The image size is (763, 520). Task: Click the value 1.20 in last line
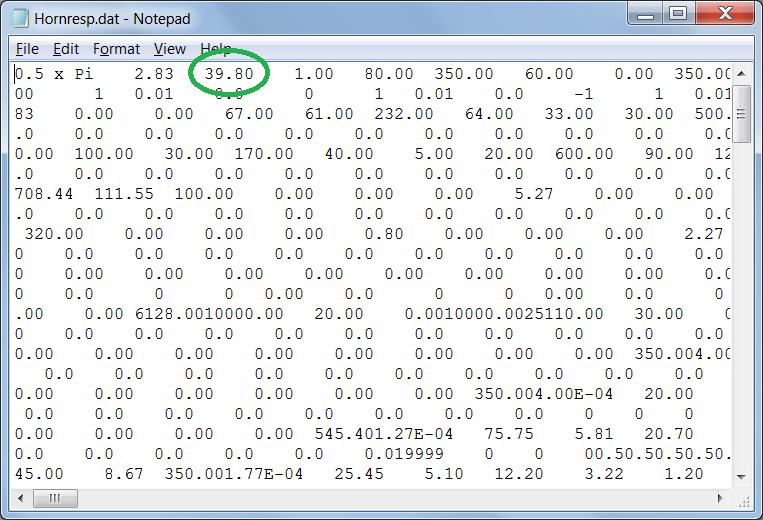pos(684,473)
